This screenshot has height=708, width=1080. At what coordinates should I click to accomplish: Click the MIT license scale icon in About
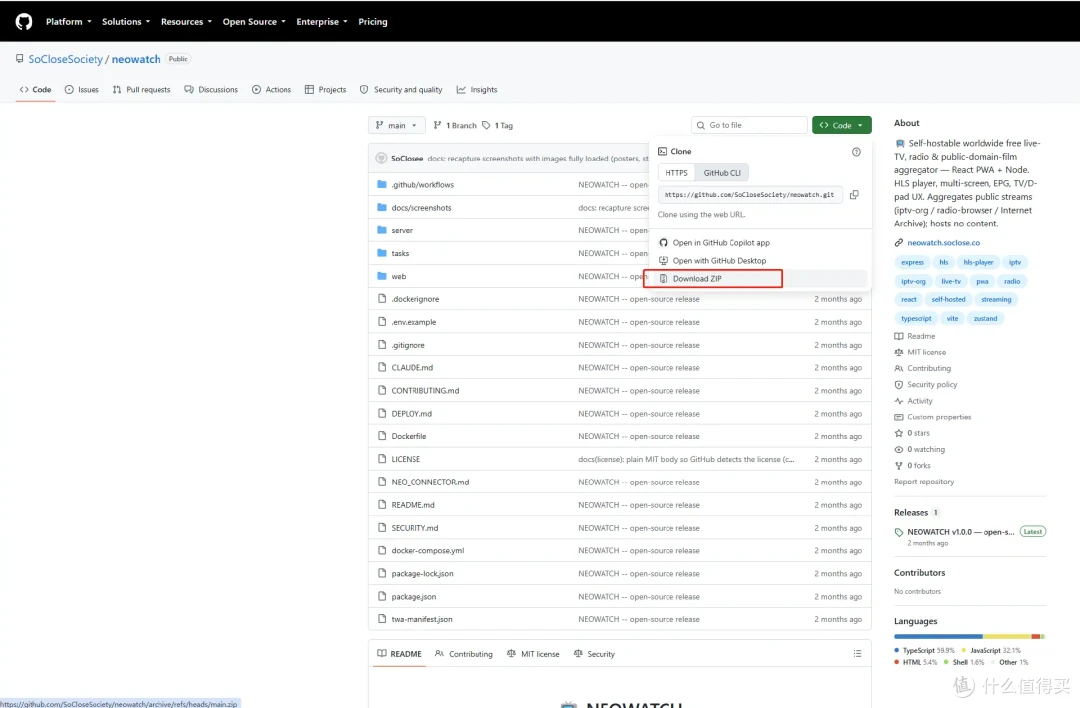(899, 352)
